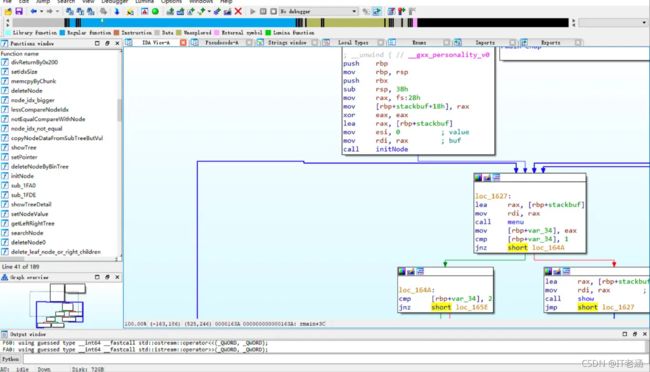The height and width of the screenshot is (372, 650).
Task: Click the Python command line button
Action: 10,359
